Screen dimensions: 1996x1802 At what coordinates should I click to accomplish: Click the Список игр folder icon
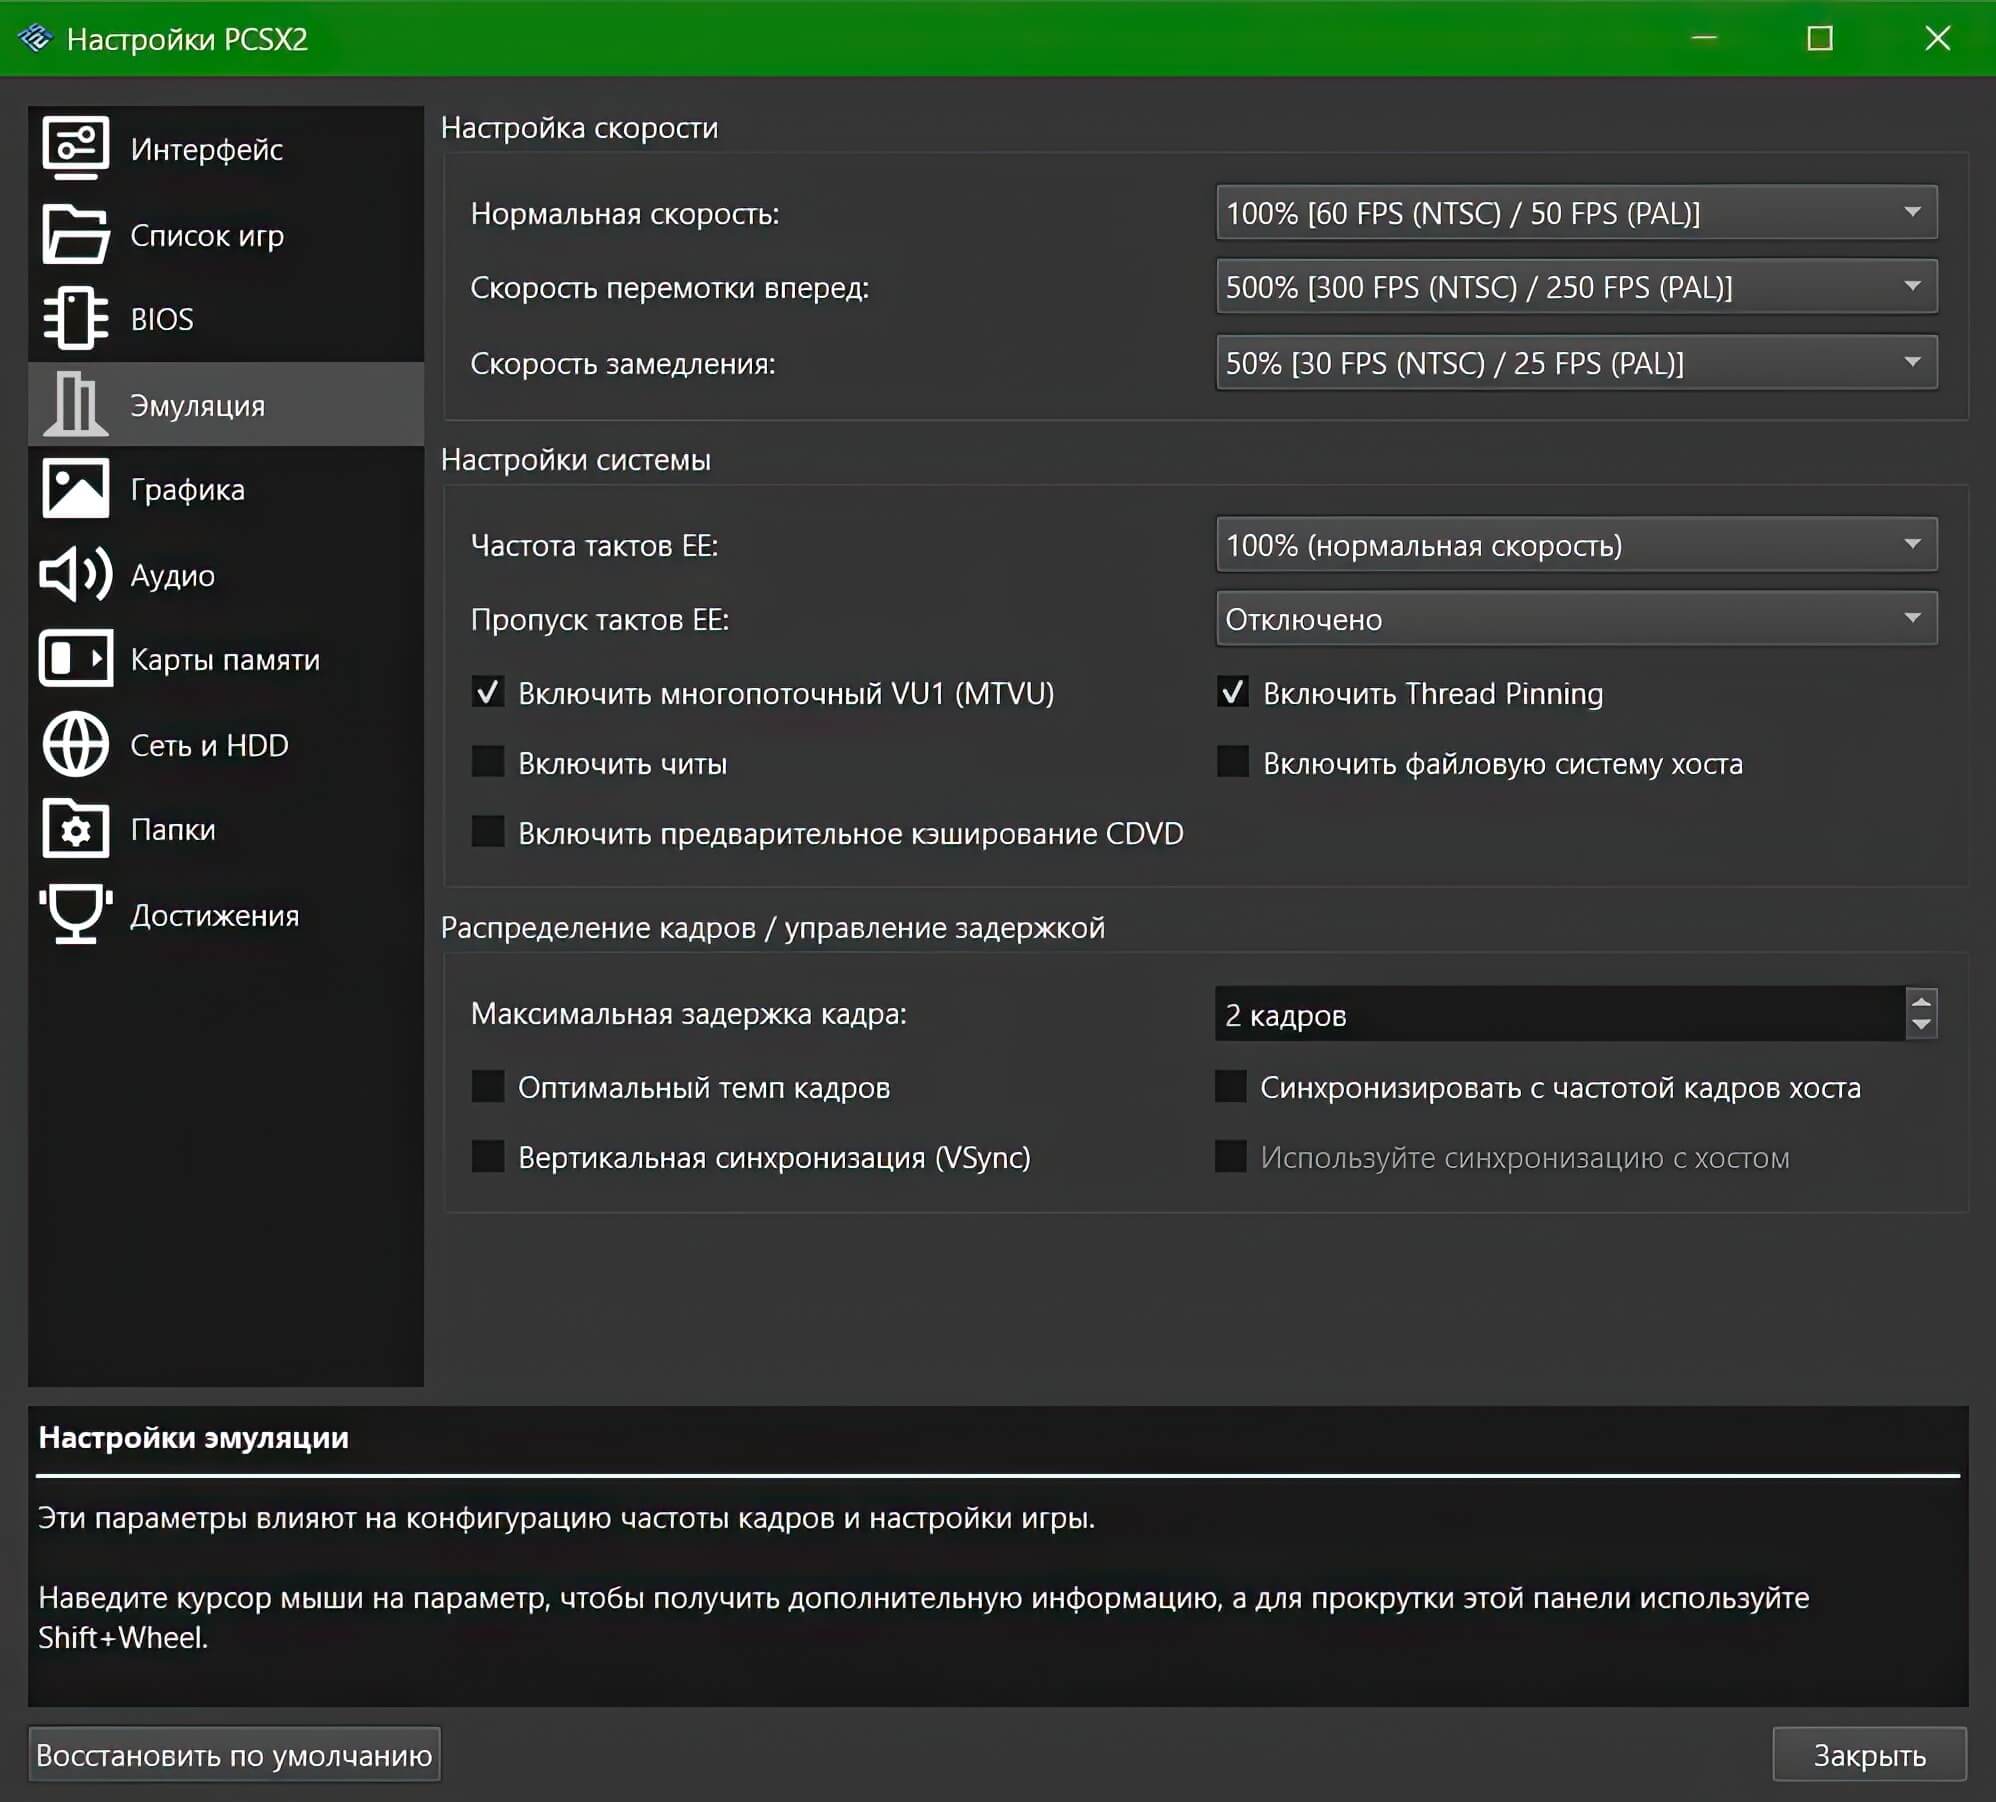pos(75,234)
